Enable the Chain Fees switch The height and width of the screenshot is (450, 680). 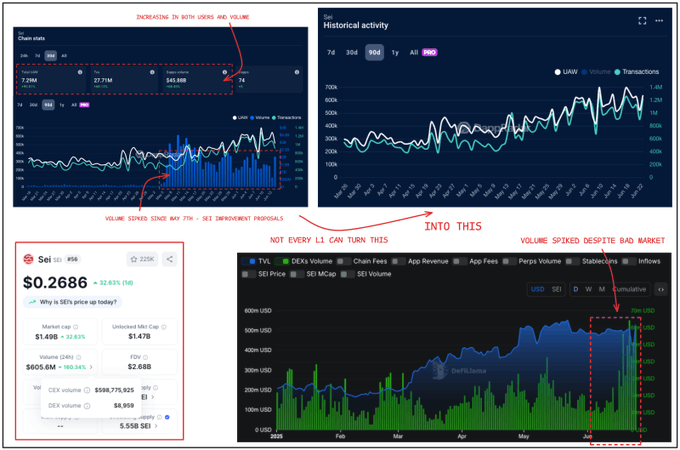pos(344,261)
